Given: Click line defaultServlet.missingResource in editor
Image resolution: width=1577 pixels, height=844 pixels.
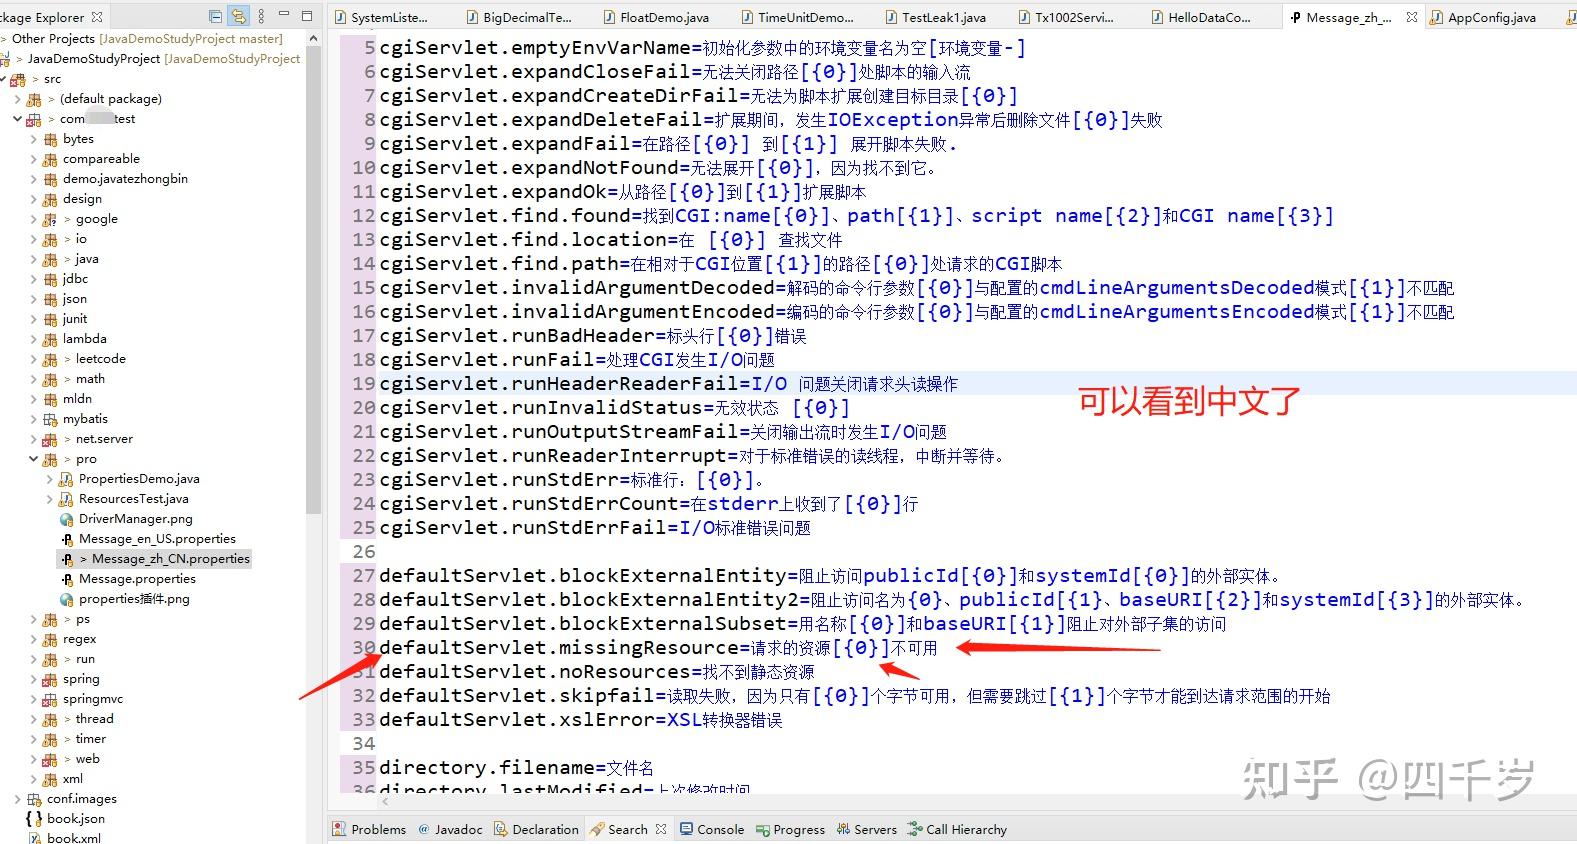Looking at the screenshot, I should tap(658, 647).
